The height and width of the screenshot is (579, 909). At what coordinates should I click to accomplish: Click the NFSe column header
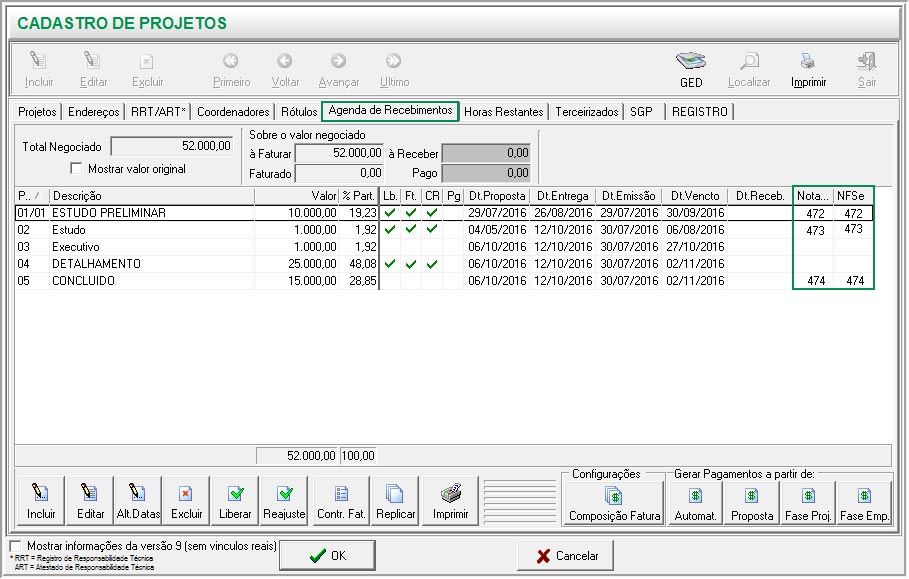pos(853,196)
